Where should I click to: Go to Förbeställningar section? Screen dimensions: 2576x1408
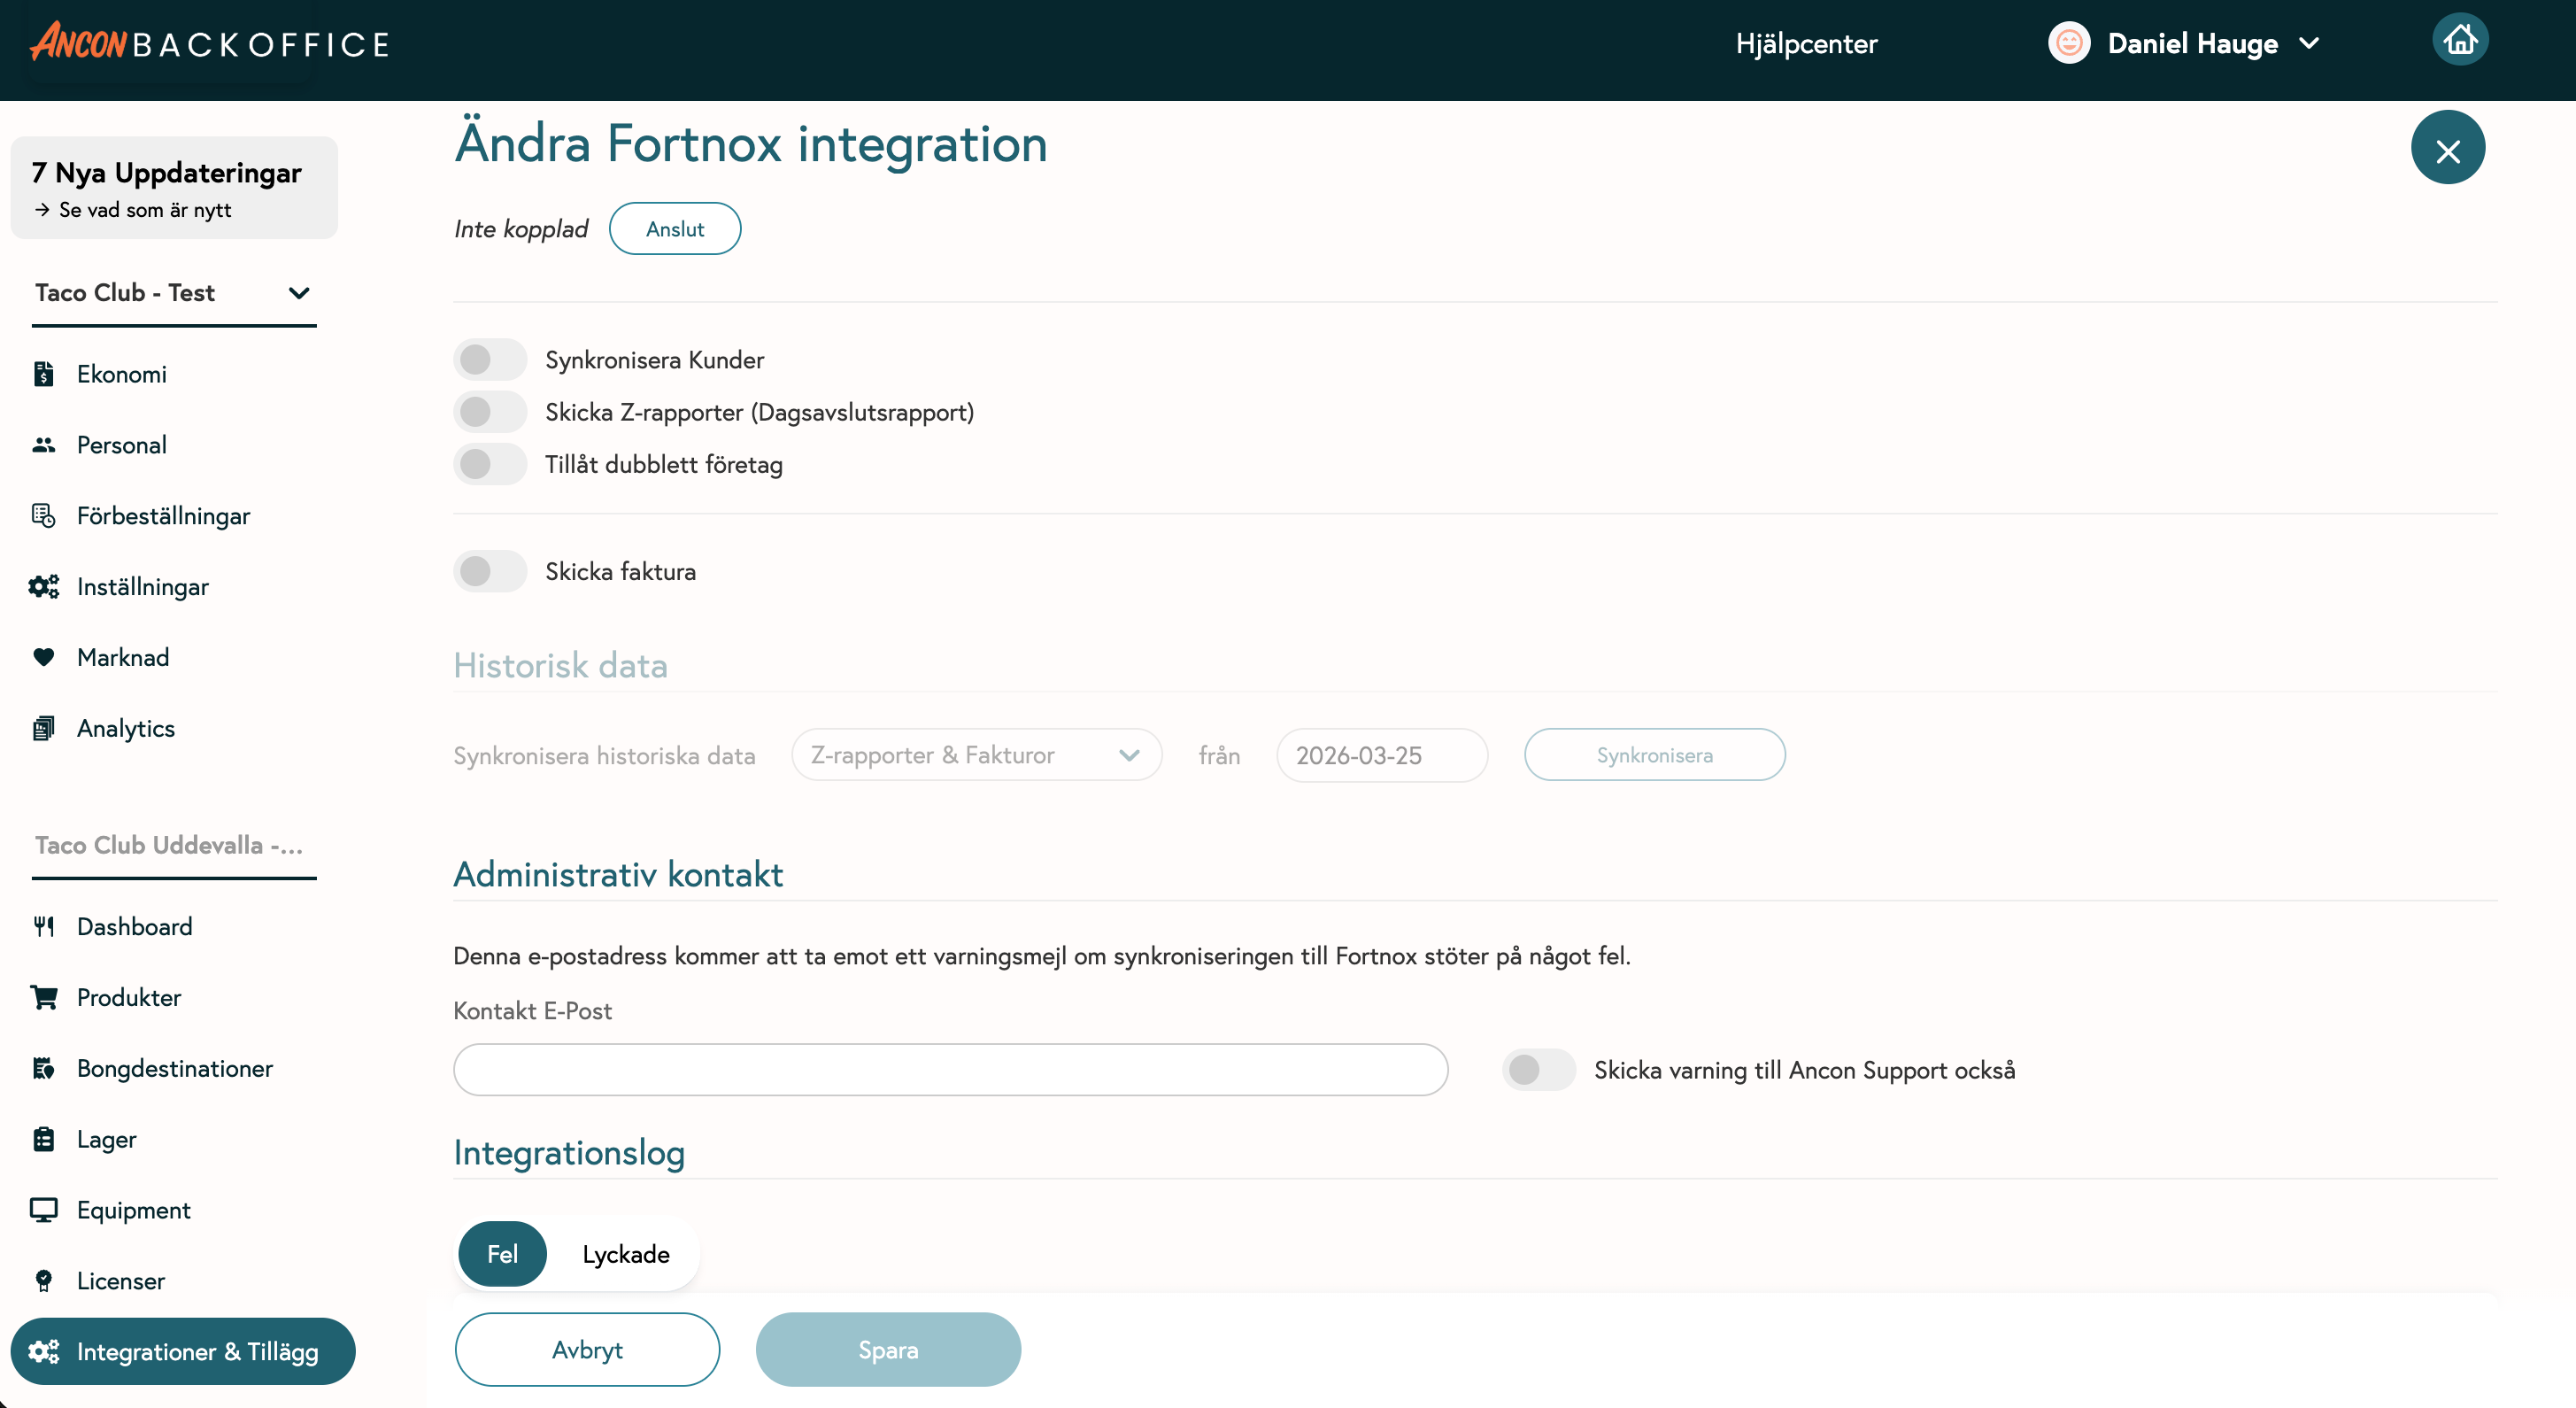pos(163,516)
